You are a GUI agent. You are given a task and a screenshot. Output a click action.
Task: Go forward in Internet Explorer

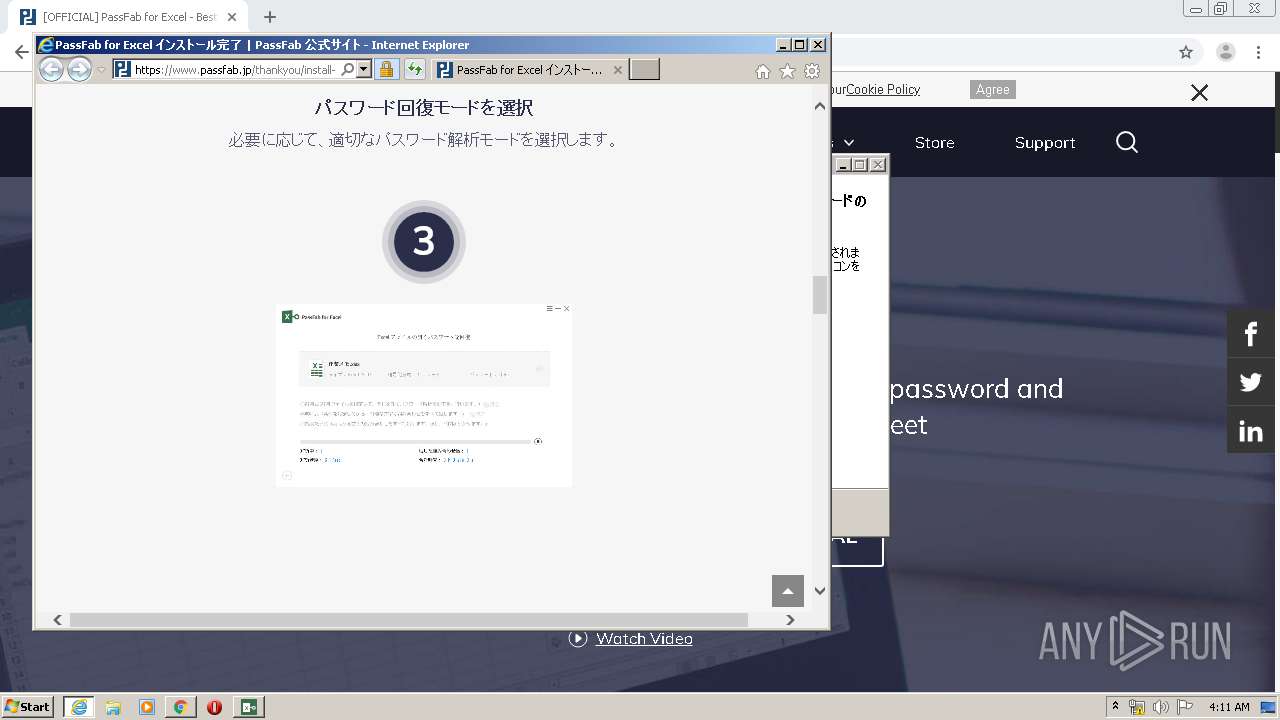[x=79, y=69]
